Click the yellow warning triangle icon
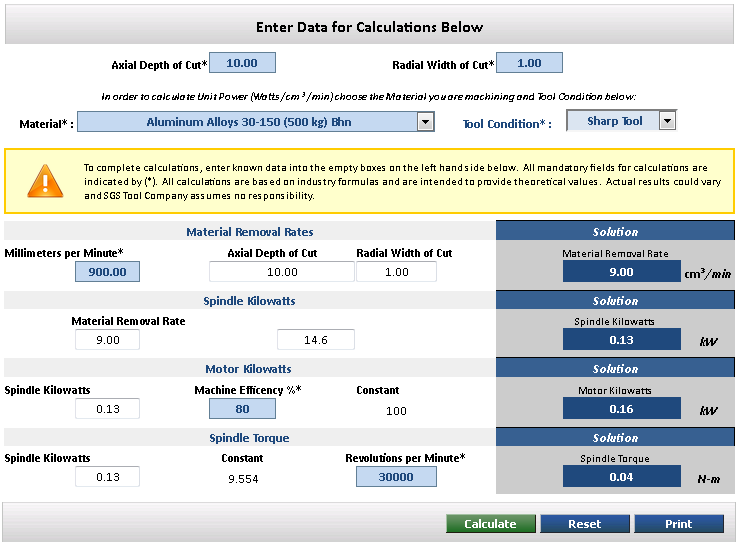 44,181
